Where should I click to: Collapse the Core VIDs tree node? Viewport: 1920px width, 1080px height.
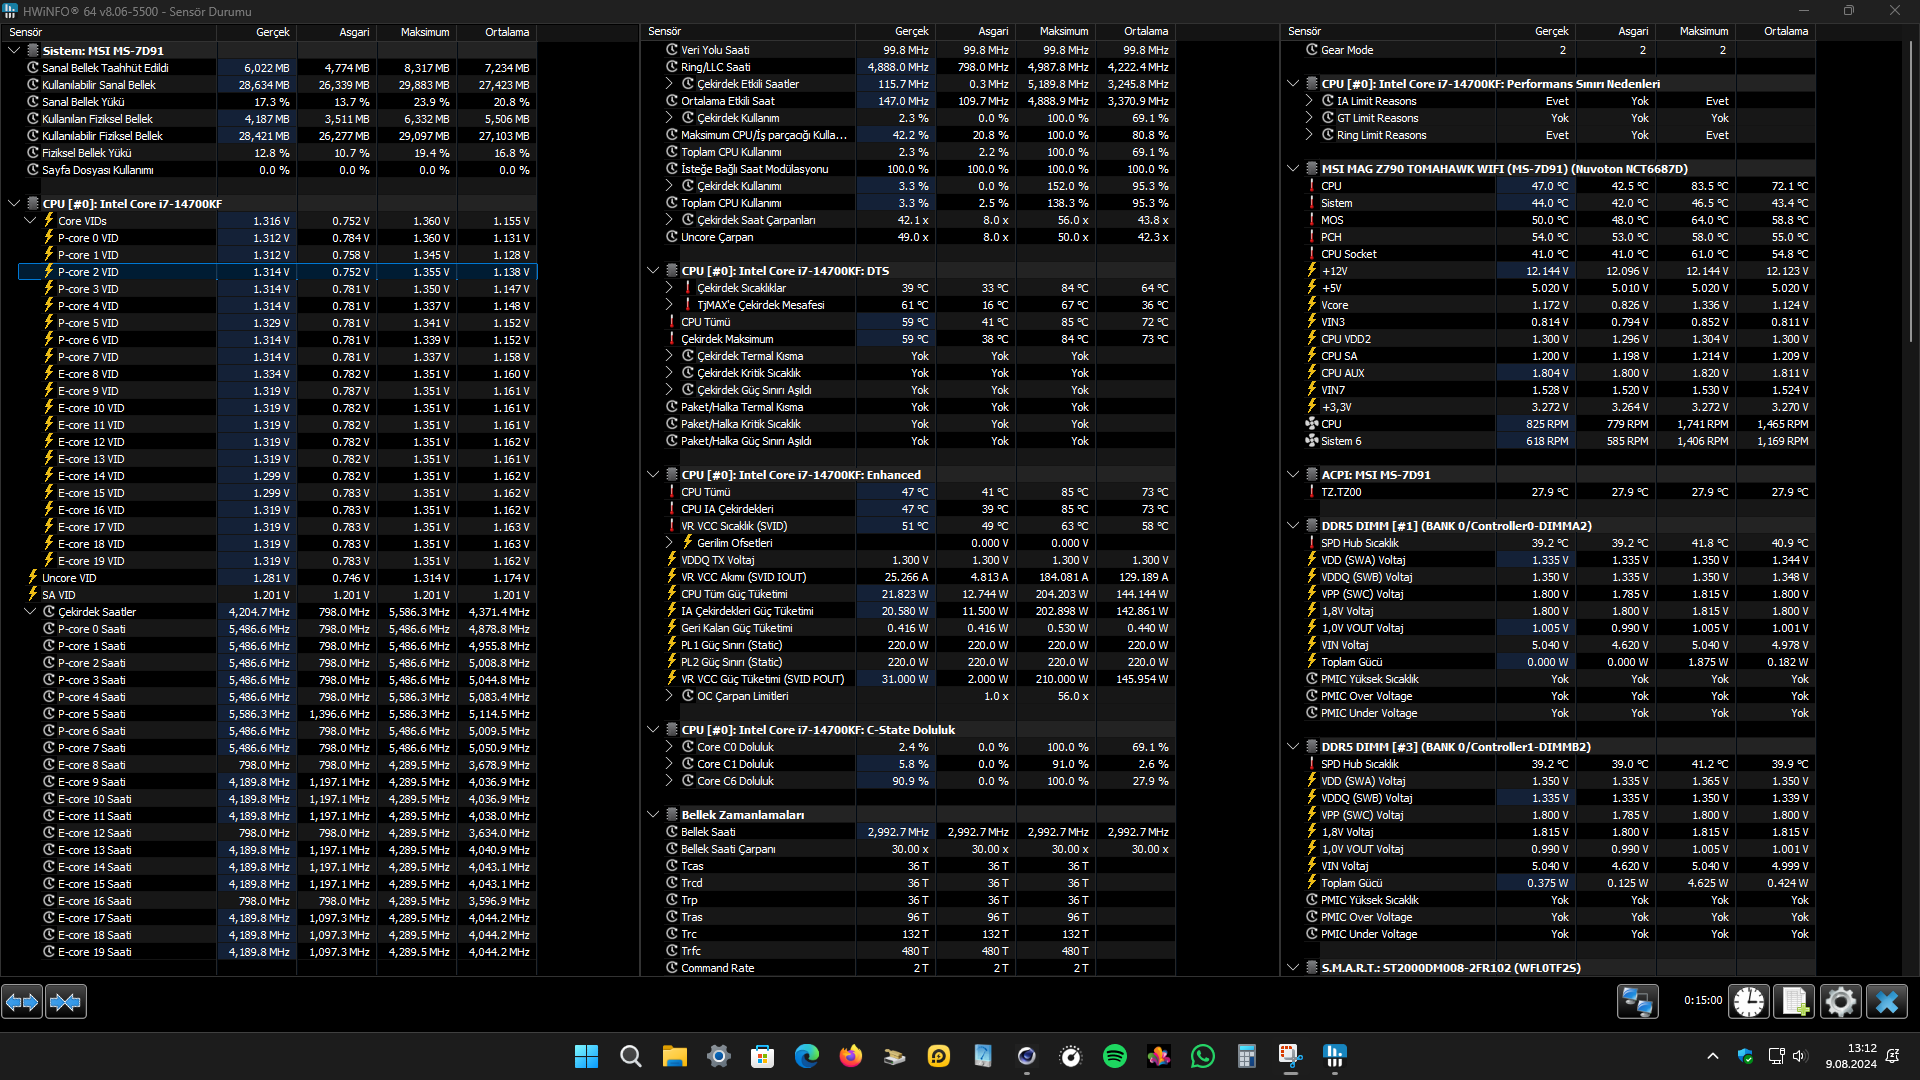coord(30,221)
